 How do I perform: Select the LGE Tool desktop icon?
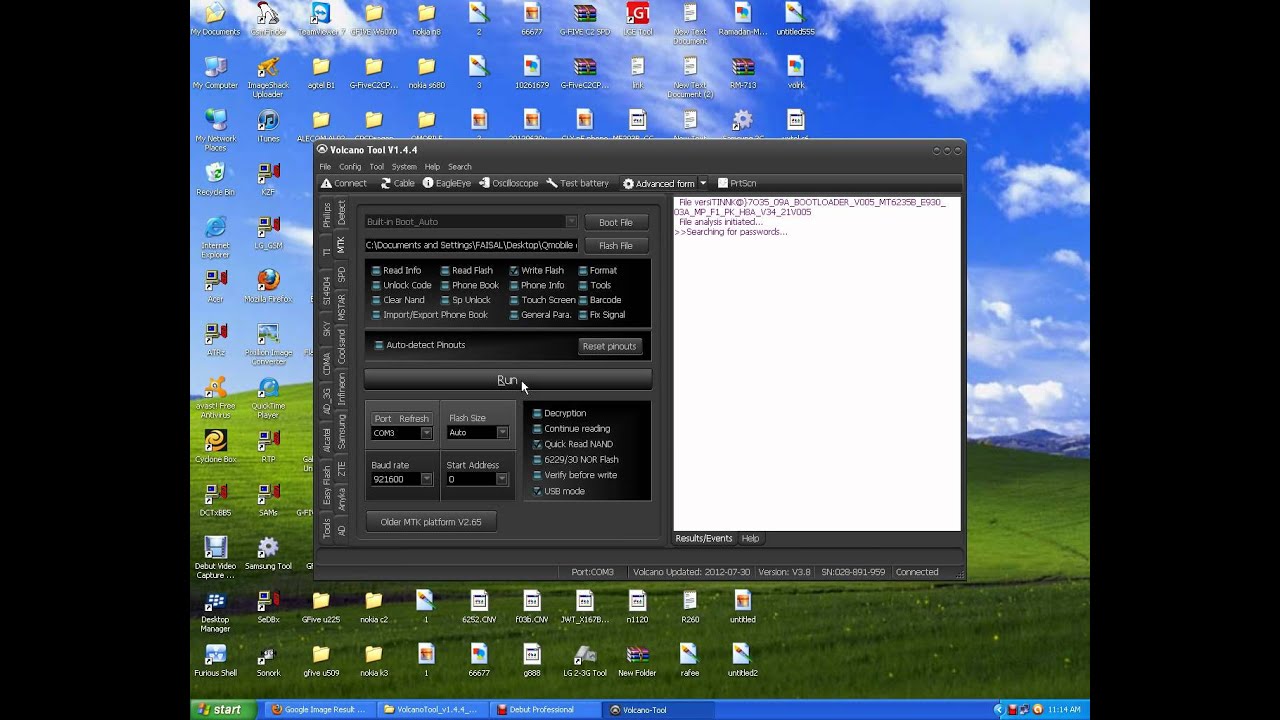tap(637, 19)
